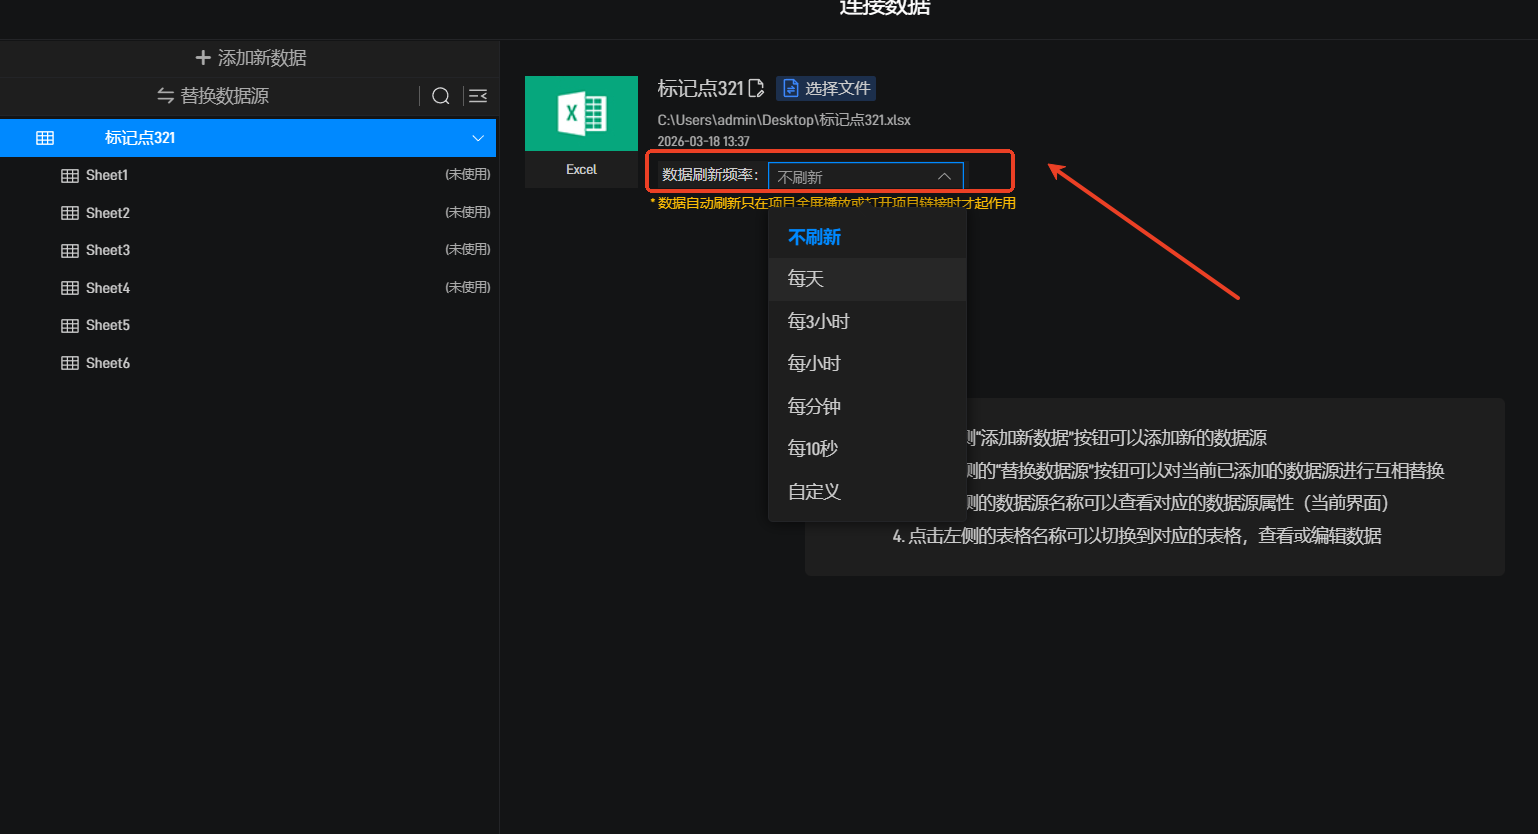The width and height of the screenshot is (1538, 834).
Task: Click the 添加新数据 button
Action: tap(250, 58)
